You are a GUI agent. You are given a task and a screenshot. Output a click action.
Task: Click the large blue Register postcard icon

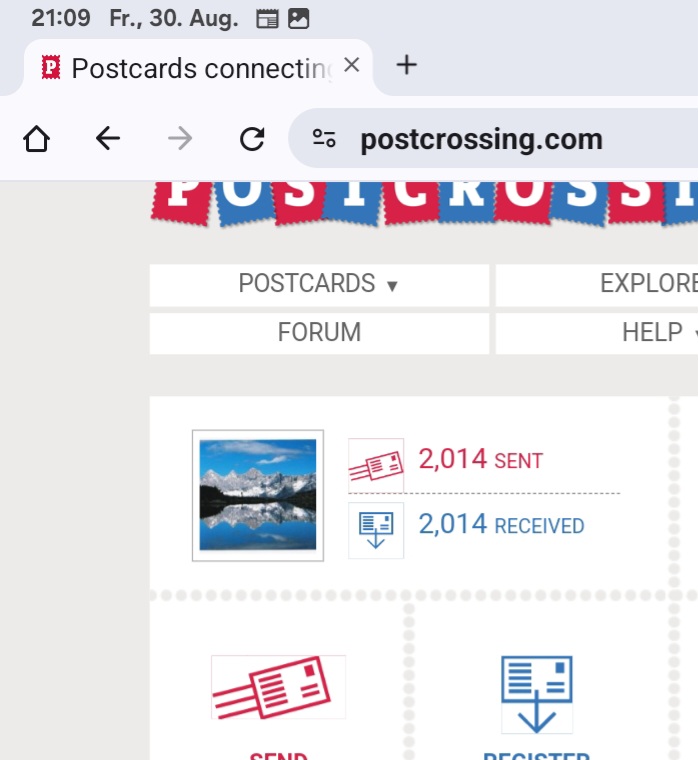pos(537,693)
